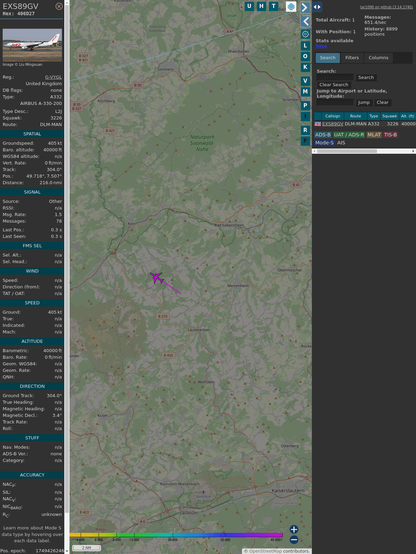This screenshot has height=554, width=416.
Task: Toggle the T button atop map
Action: 273,6
